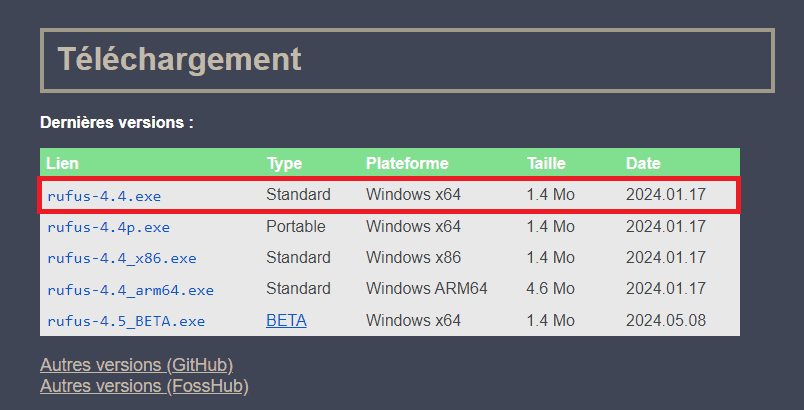Click the Taille column header
This screenshot has height=410, width=804.
pos(546,163)
